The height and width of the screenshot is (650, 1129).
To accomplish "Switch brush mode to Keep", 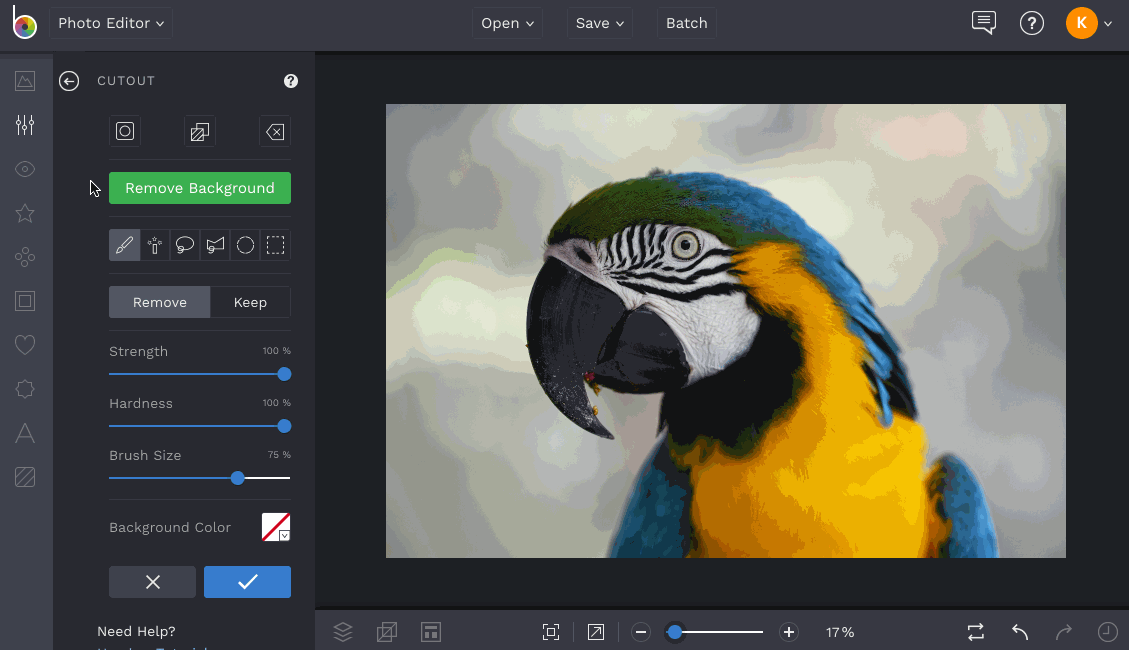I will 251,302.
